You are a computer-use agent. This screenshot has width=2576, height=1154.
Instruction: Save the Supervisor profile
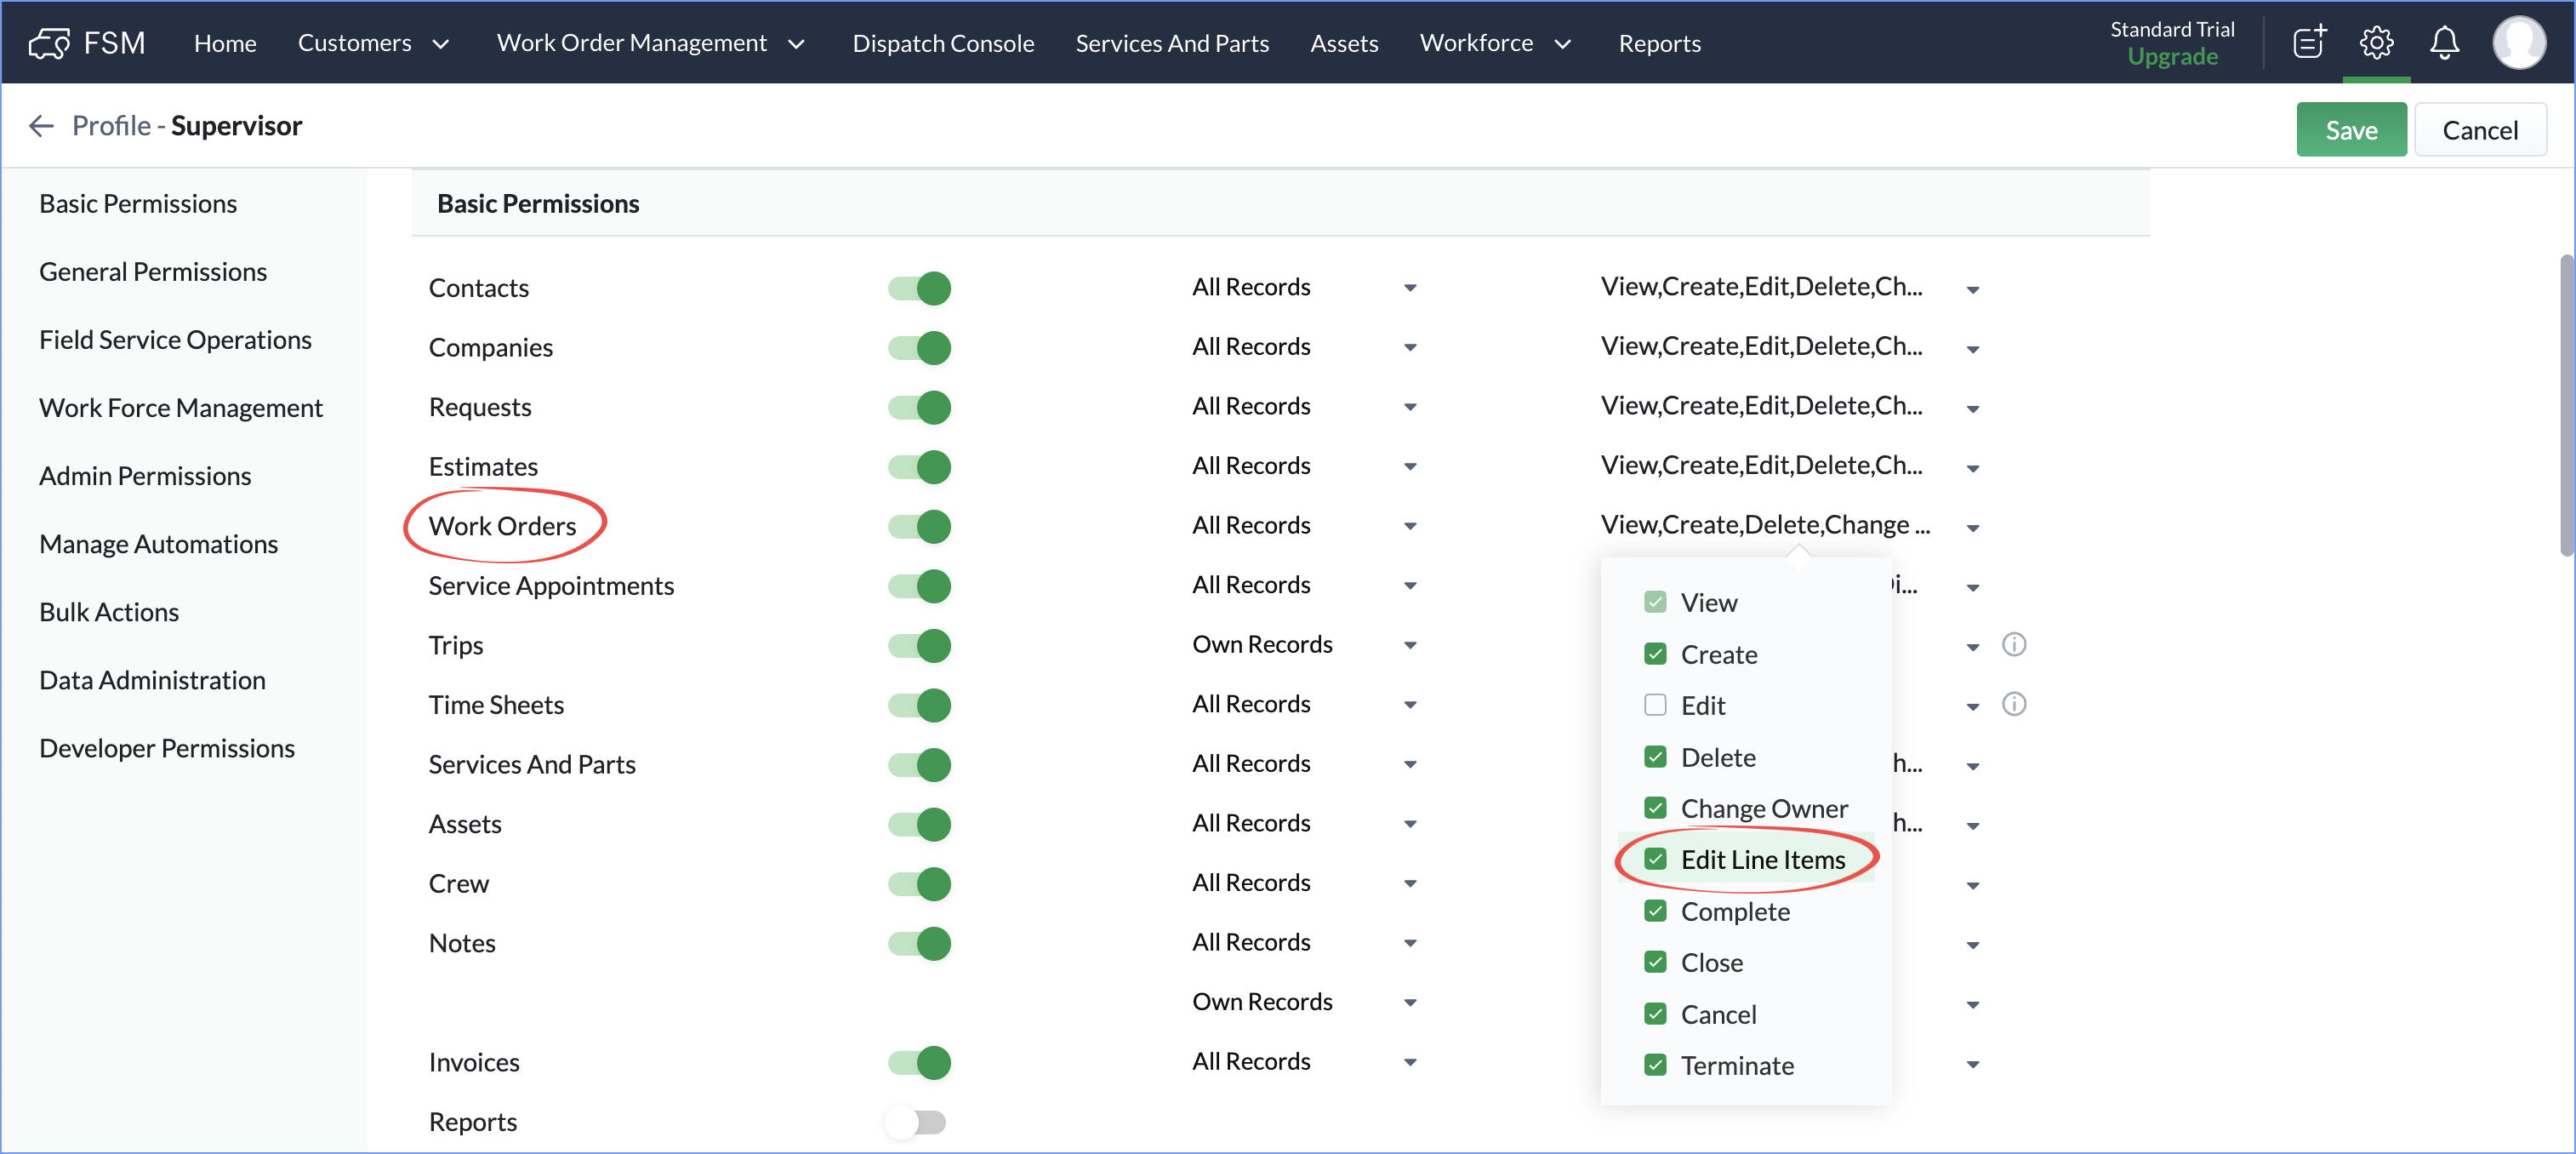tap(2351, 130)
